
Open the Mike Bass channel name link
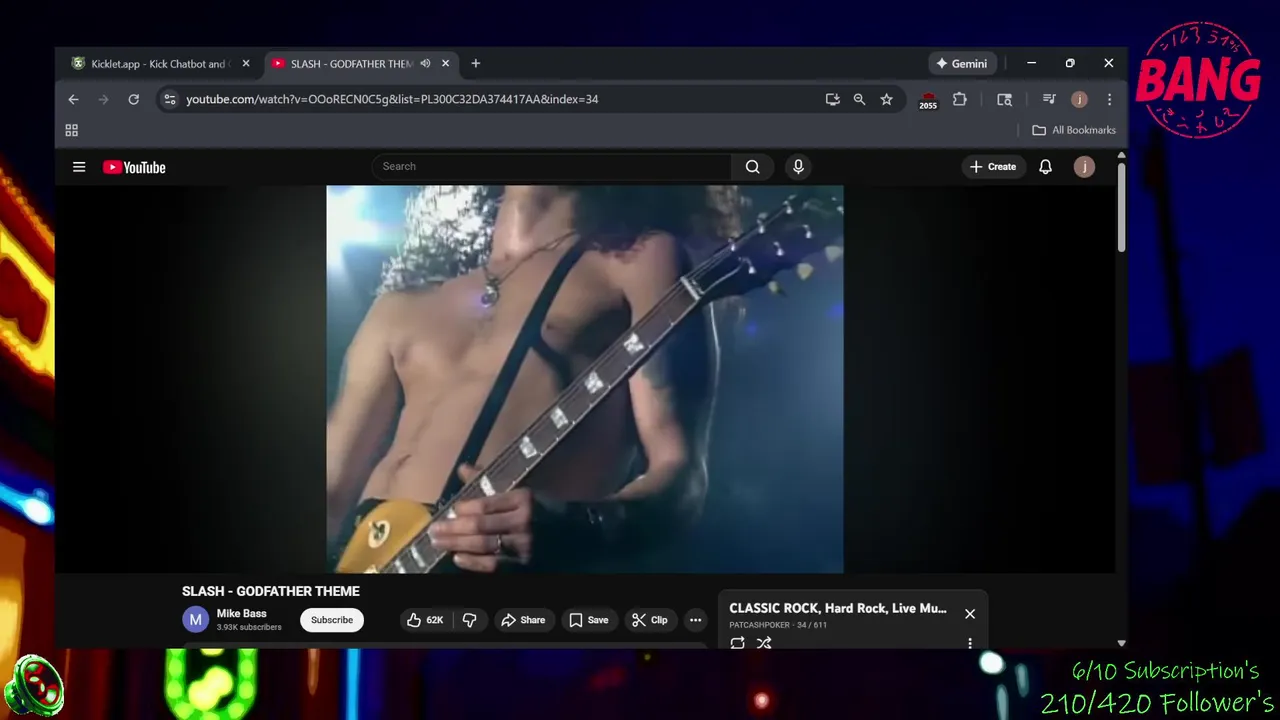242,613
